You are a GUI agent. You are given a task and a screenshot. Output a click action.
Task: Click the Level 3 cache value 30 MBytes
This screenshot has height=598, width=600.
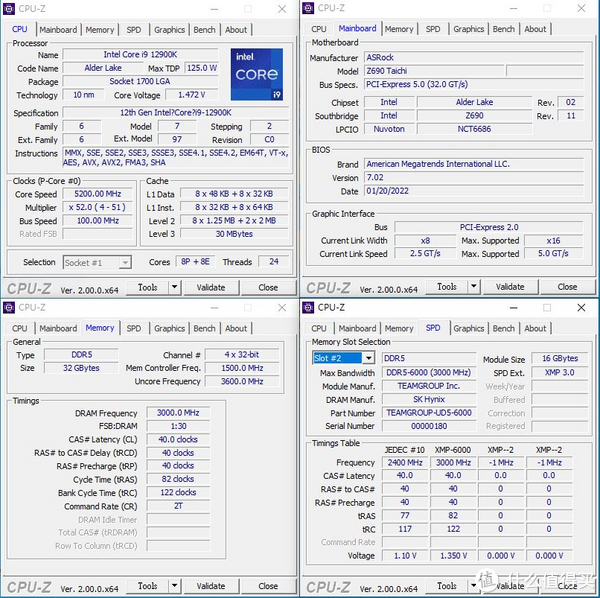[234, 234]
